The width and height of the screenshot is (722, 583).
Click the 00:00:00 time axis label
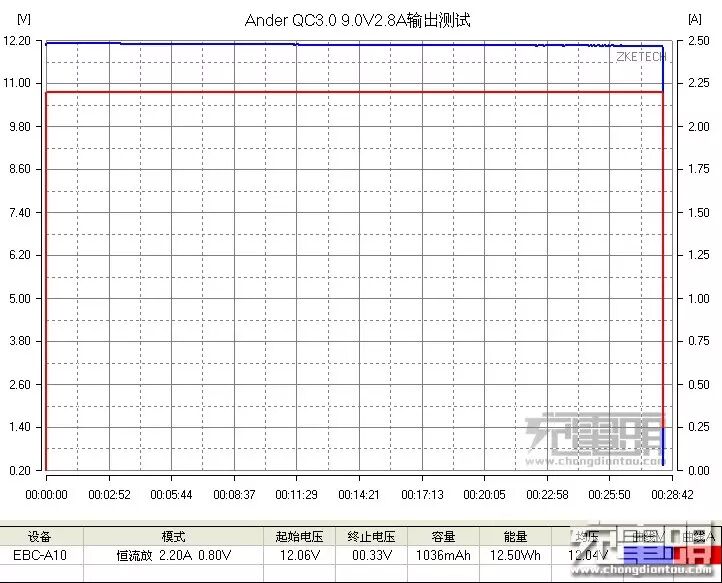[x=46, y=495]
